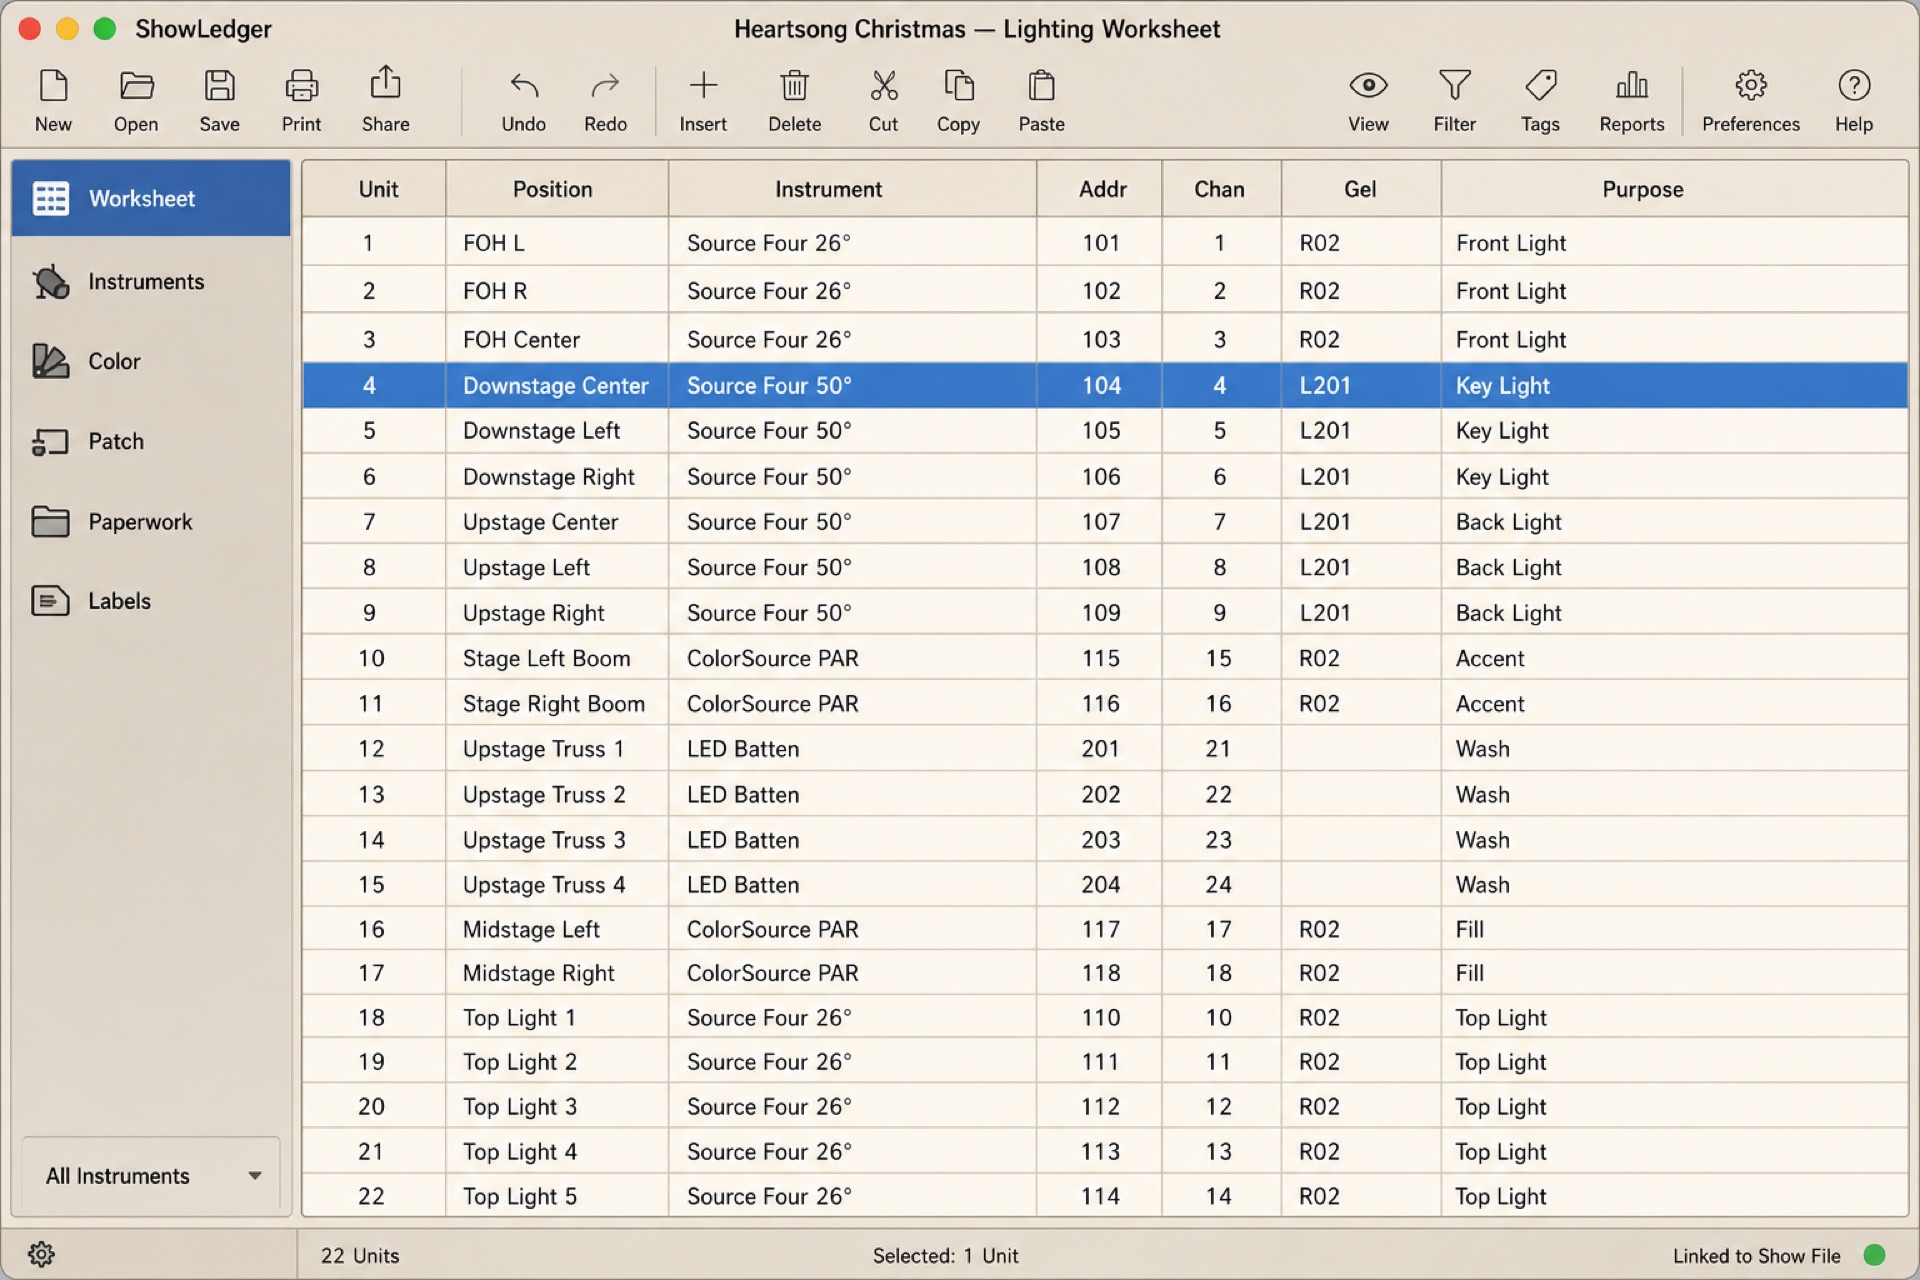
Task: Open the Labels sidebar section
Action: point(151,601)
